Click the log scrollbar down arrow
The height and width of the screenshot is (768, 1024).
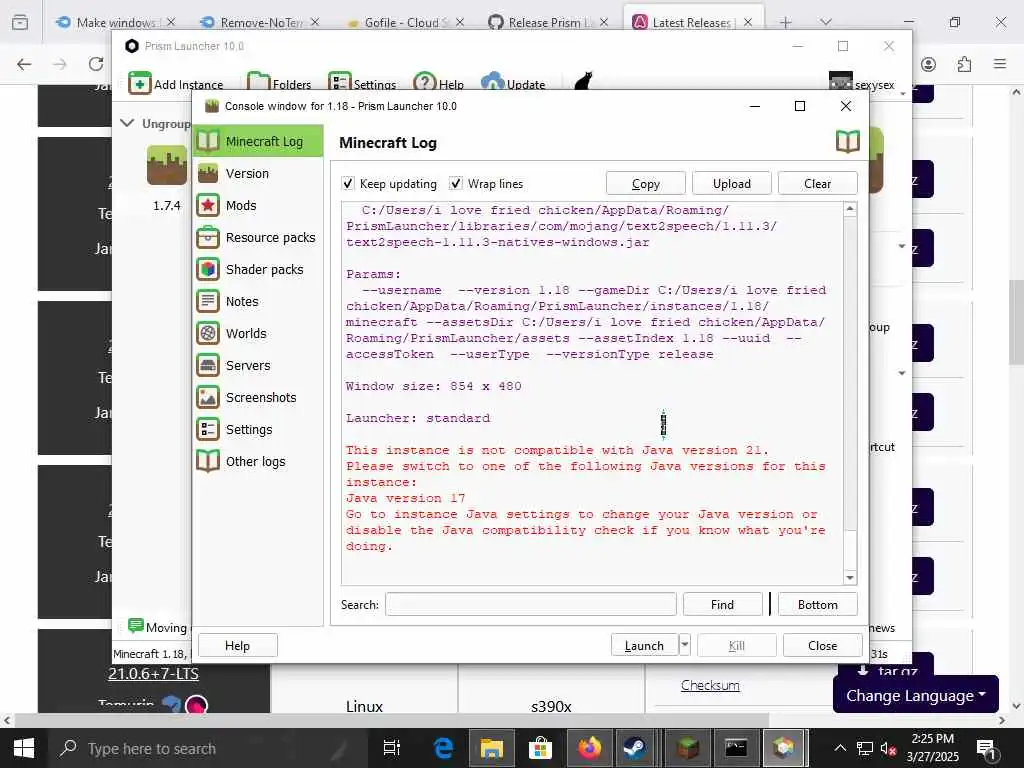pos(850,577)
